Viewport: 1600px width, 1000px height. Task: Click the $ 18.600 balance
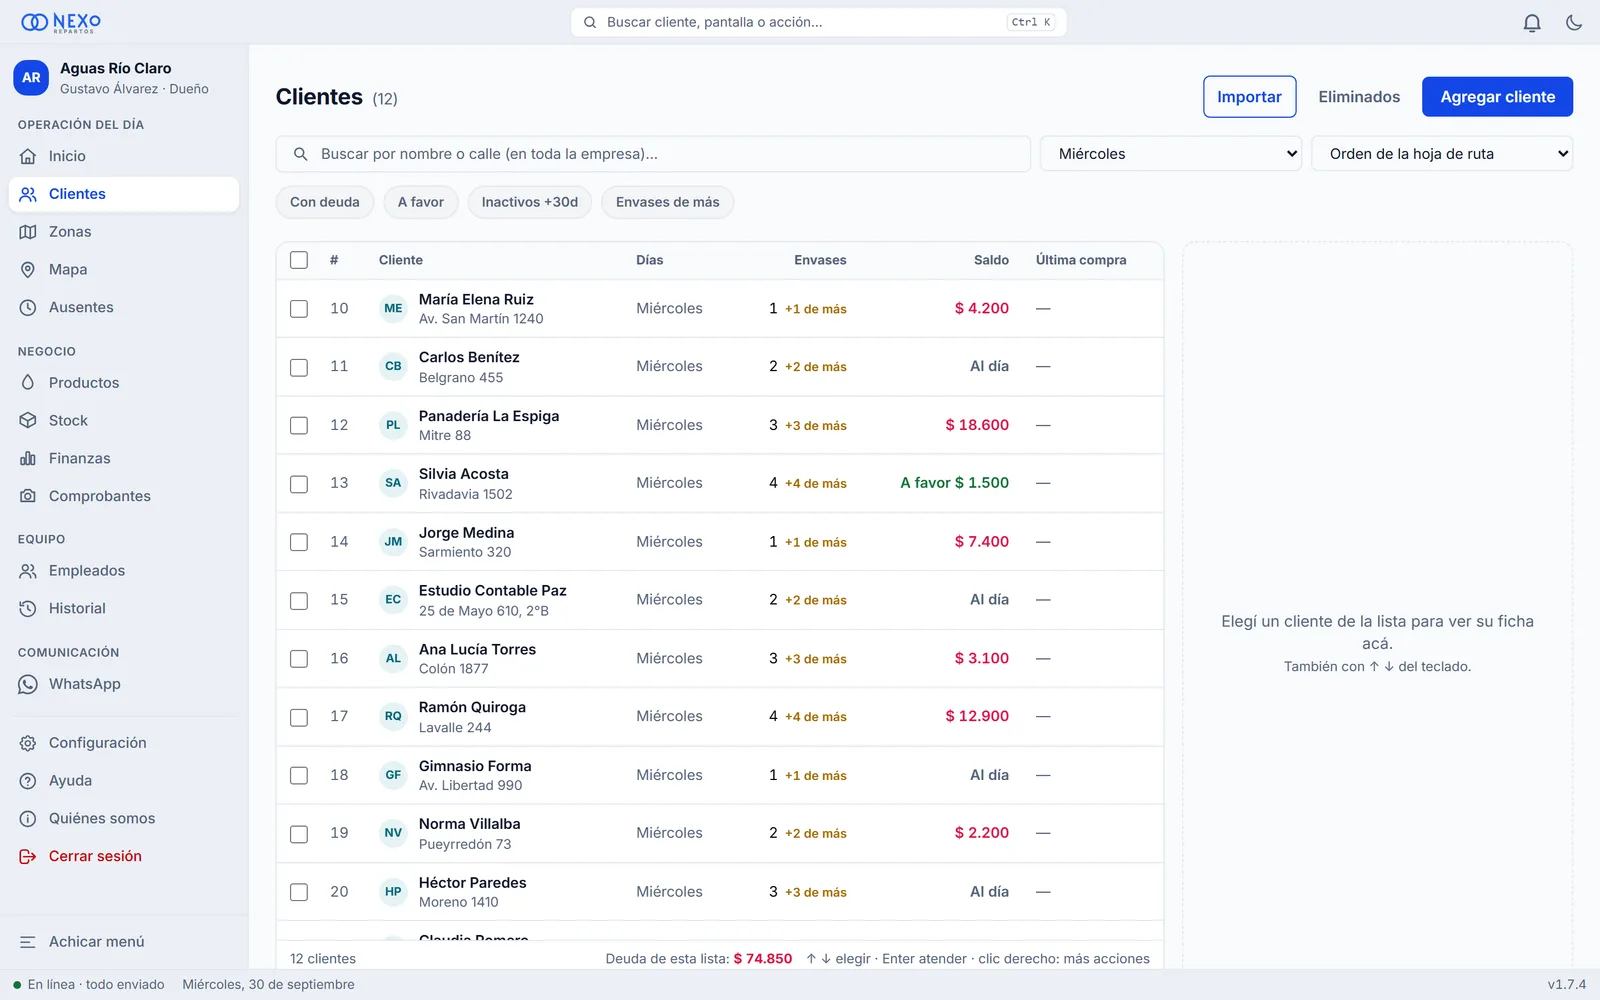[x=977, y=425]
